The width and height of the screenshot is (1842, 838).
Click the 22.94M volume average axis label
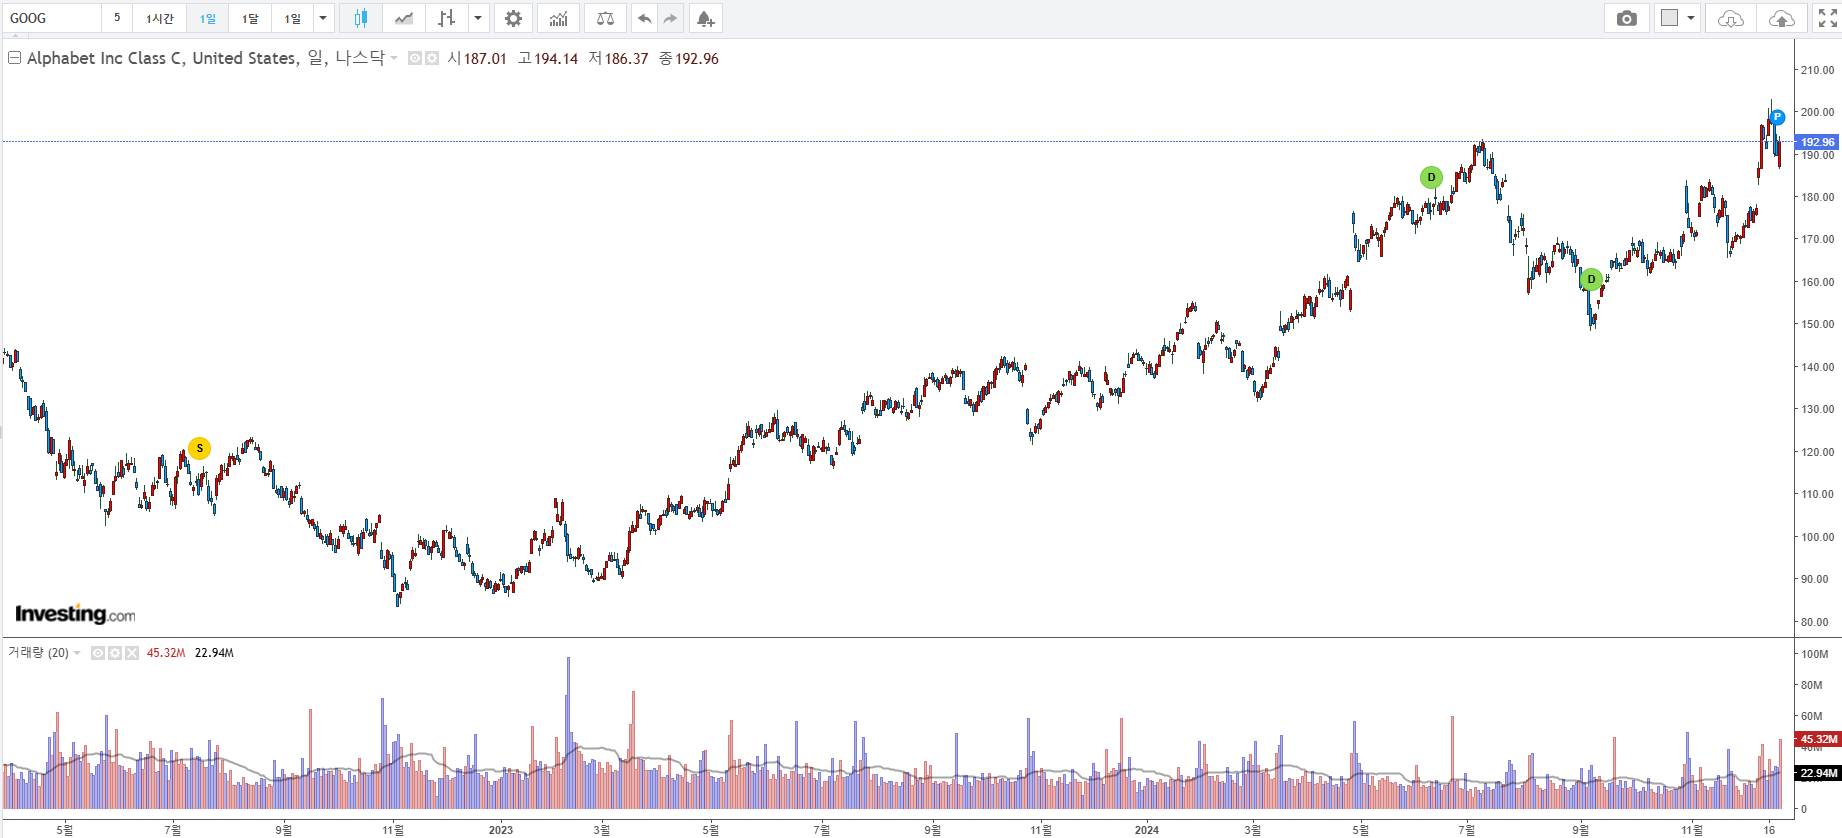point(1817,773)
